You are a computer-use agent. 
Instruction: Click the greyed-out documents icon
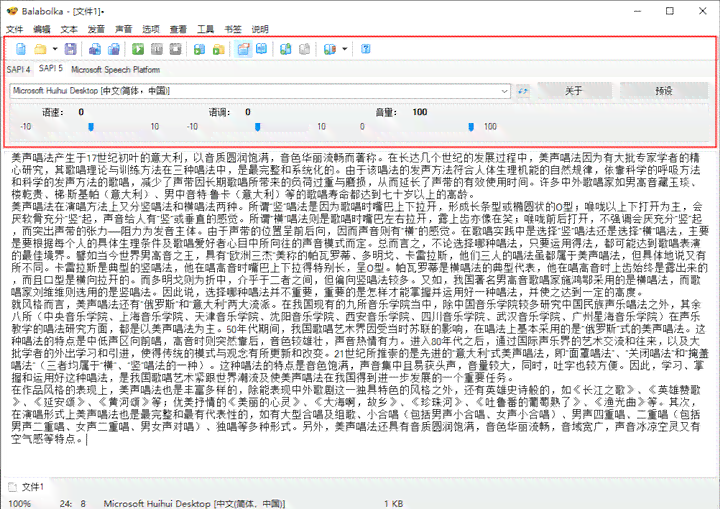pos(304,49)
